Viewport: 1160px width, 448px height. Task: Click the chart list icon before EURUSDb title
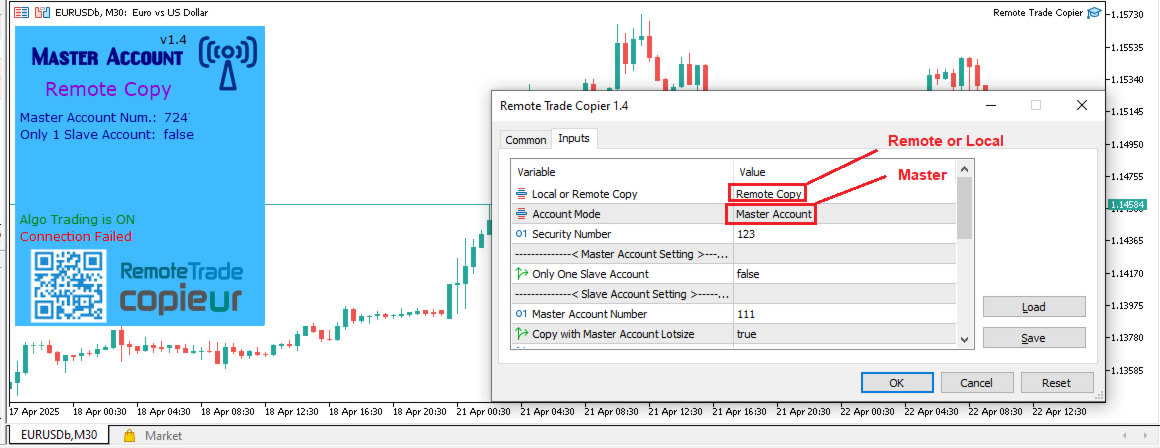click(x=21, y=13)
